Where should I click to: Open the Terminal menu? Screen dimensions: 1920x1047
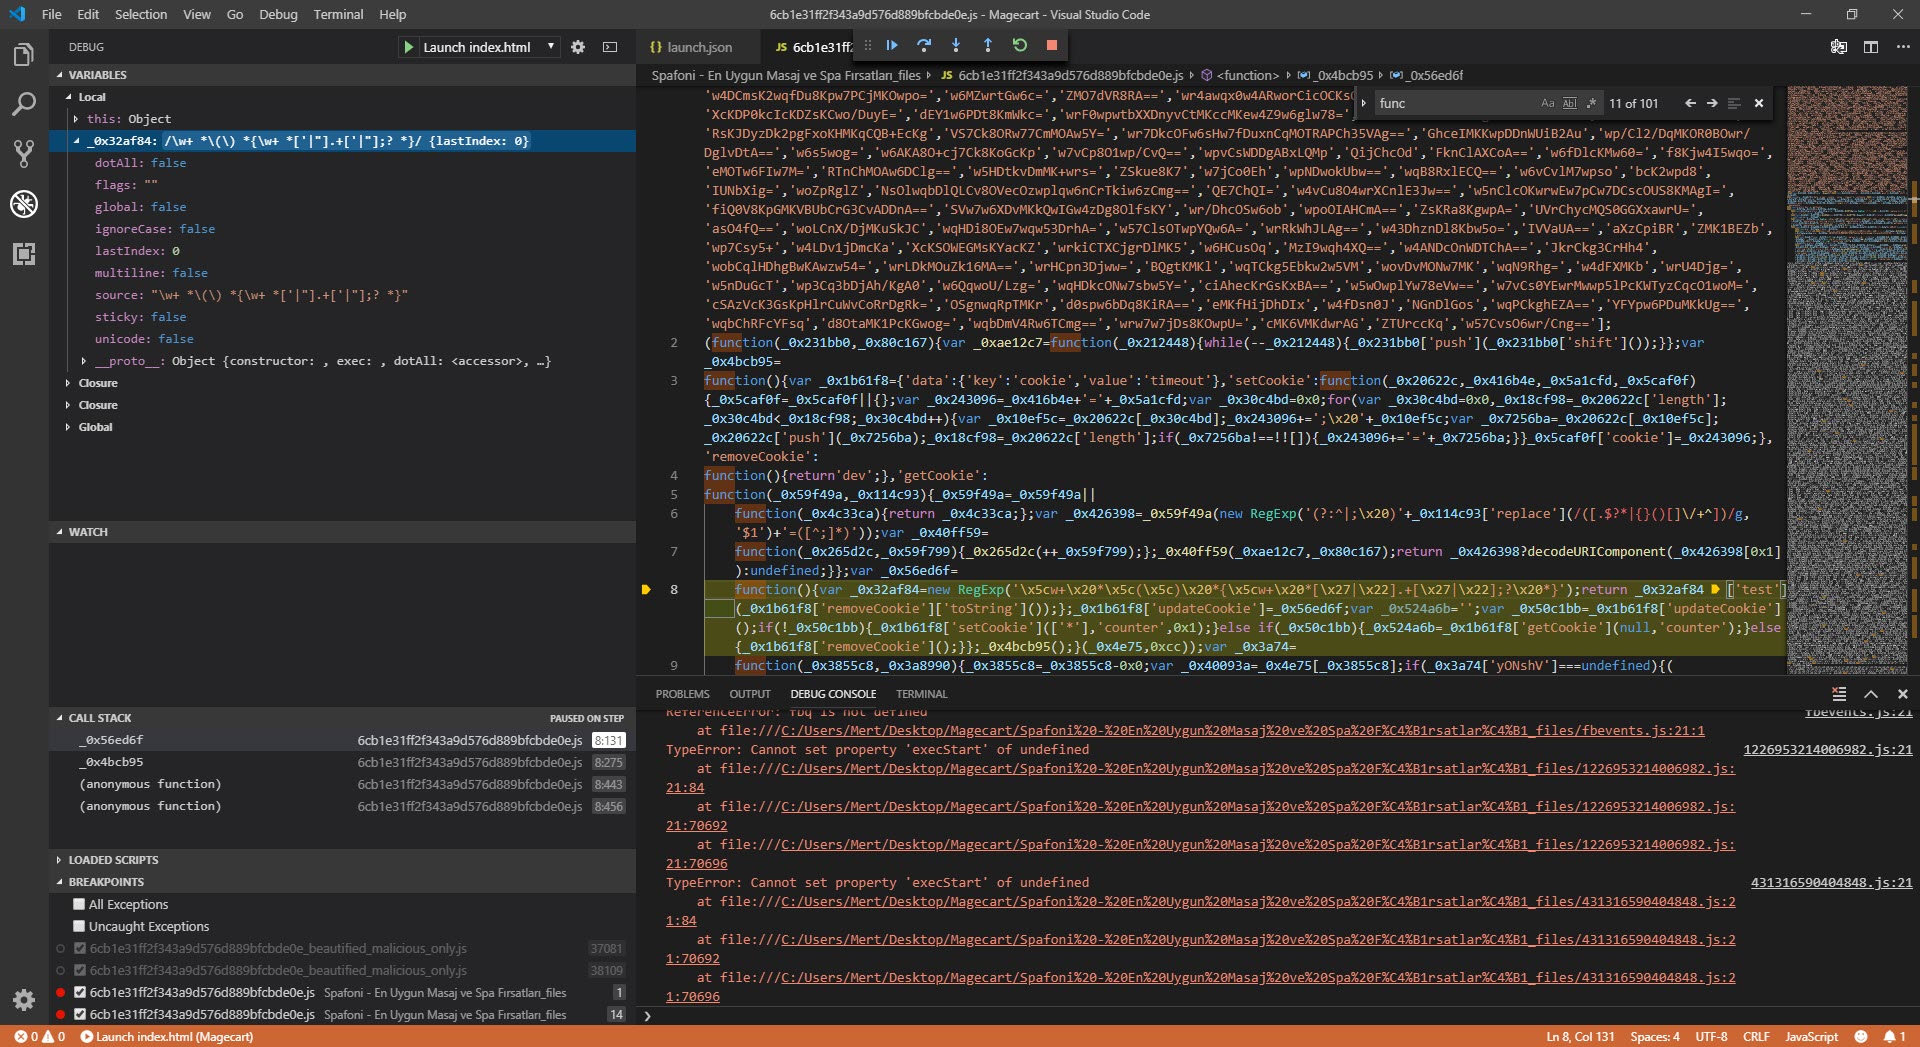338,14
